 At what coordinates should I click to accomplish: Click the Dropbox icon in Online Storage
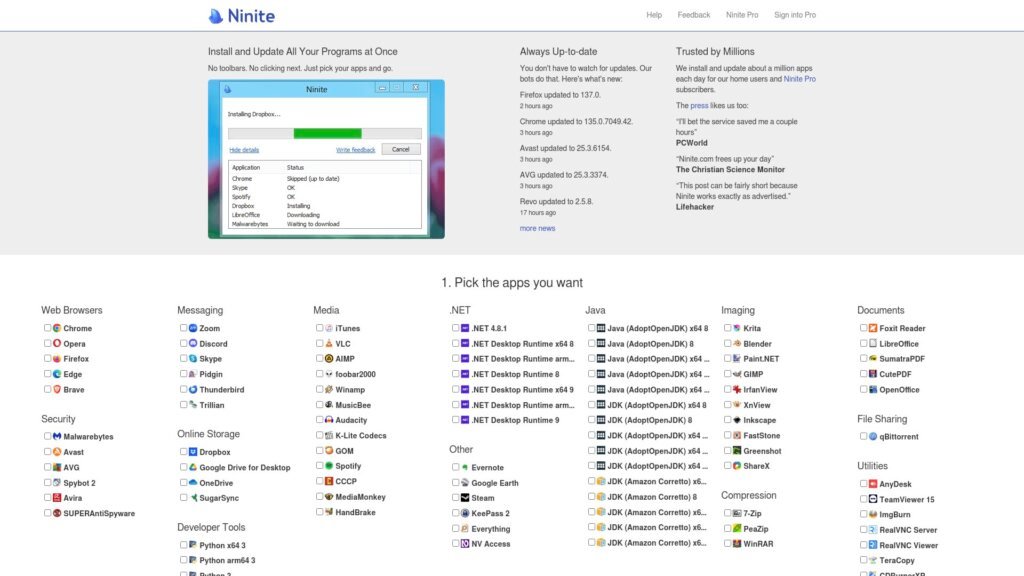click(193, 451)
